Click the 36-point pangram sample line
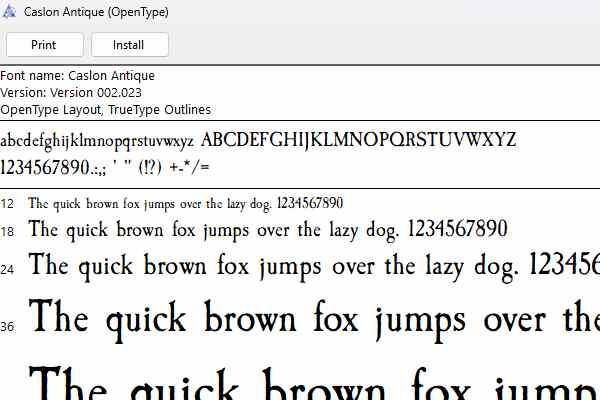 [314, 321]
